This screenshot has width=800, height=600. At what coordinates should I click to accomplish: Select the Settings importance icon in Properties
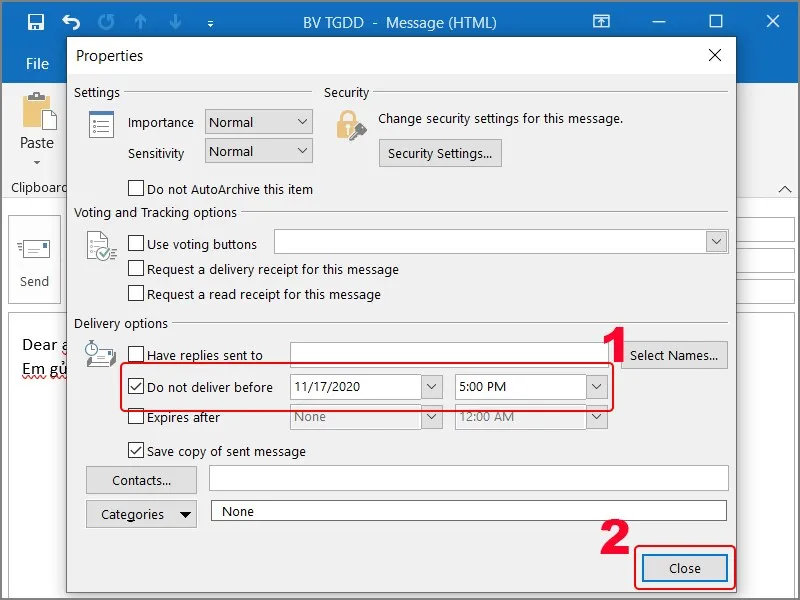point(100,123)
